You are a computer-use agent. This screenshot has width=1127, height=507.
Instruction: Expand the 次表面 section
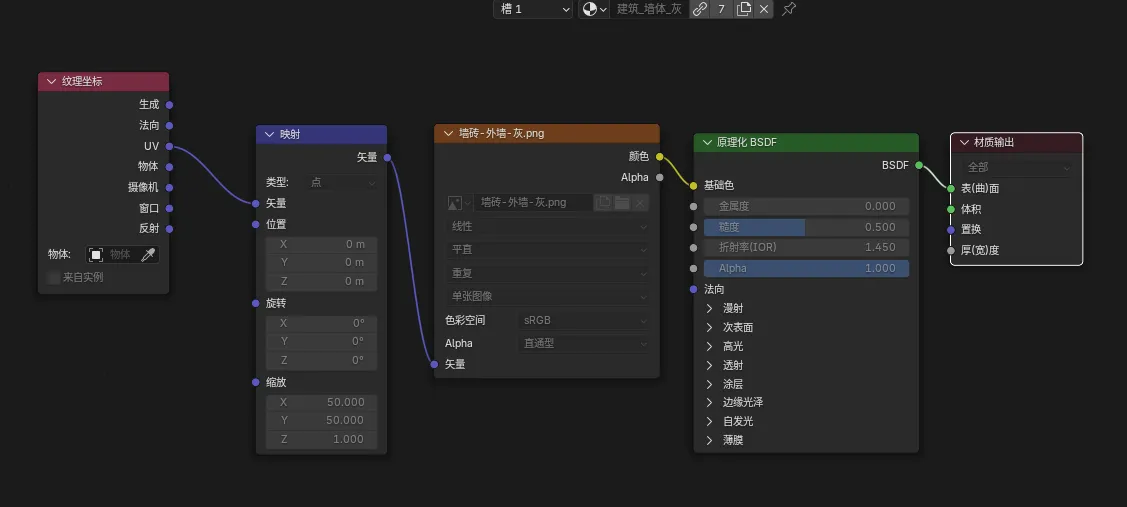pos(709,327)
